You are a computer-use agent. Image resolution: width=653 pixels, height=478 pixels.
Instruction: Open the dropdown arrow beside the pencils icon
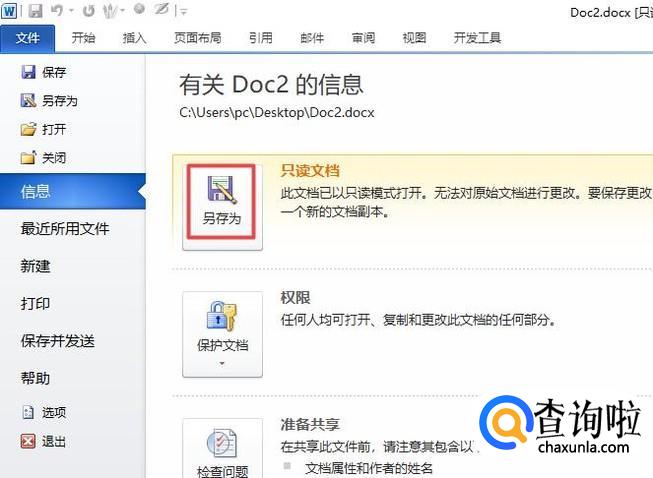122,11
